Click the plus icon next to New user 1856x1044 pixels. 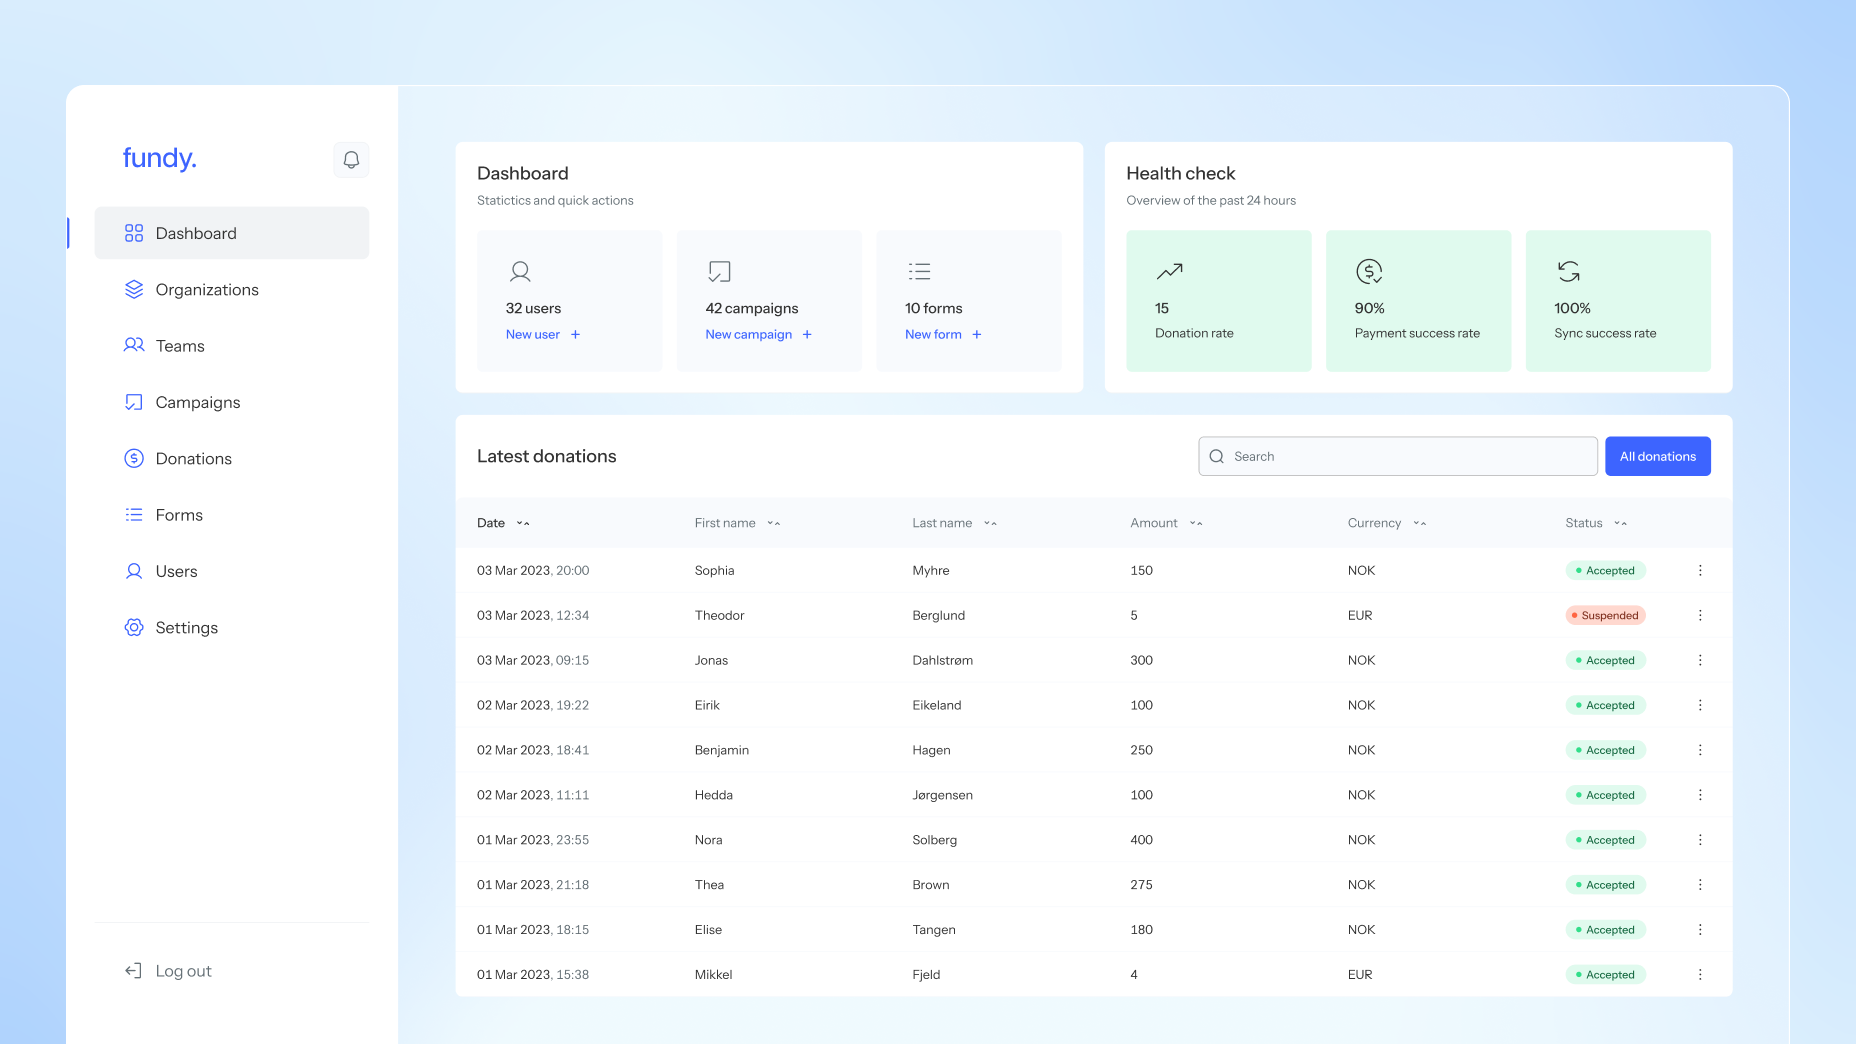tap(575, 335)
